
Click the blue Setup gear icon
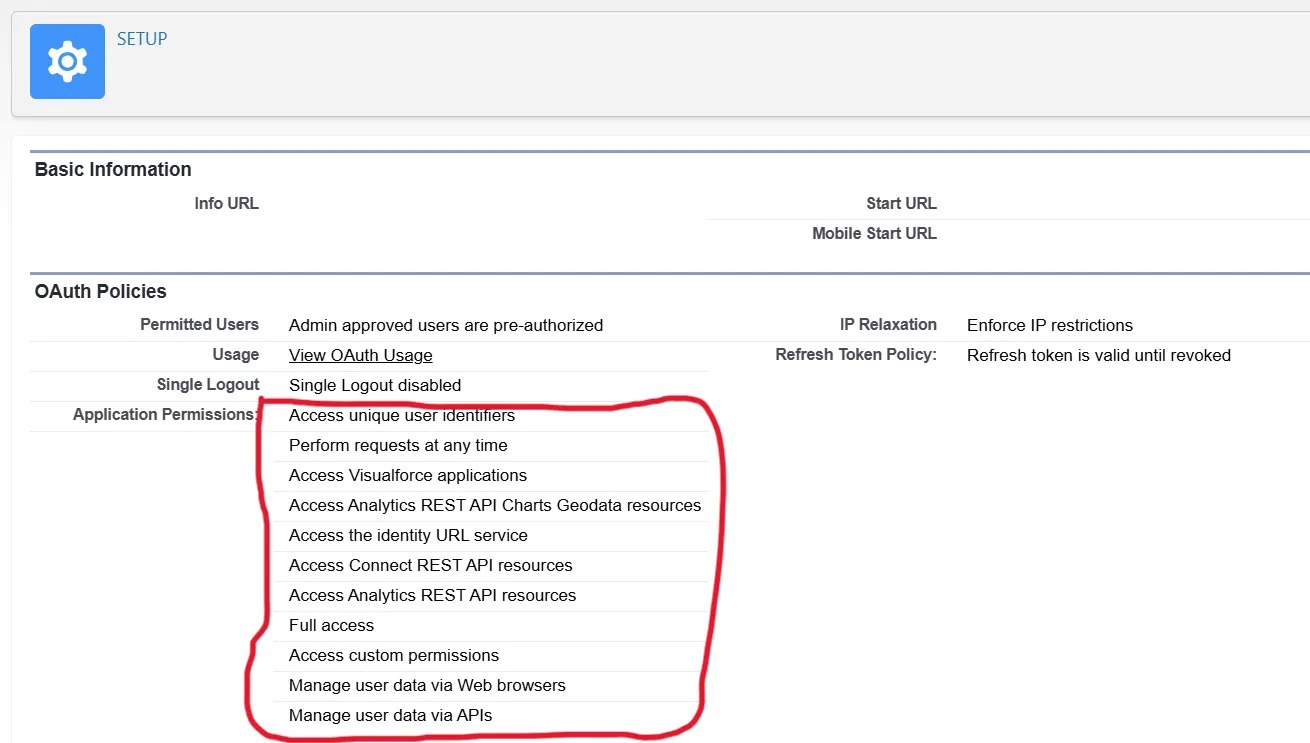(66, 61)
